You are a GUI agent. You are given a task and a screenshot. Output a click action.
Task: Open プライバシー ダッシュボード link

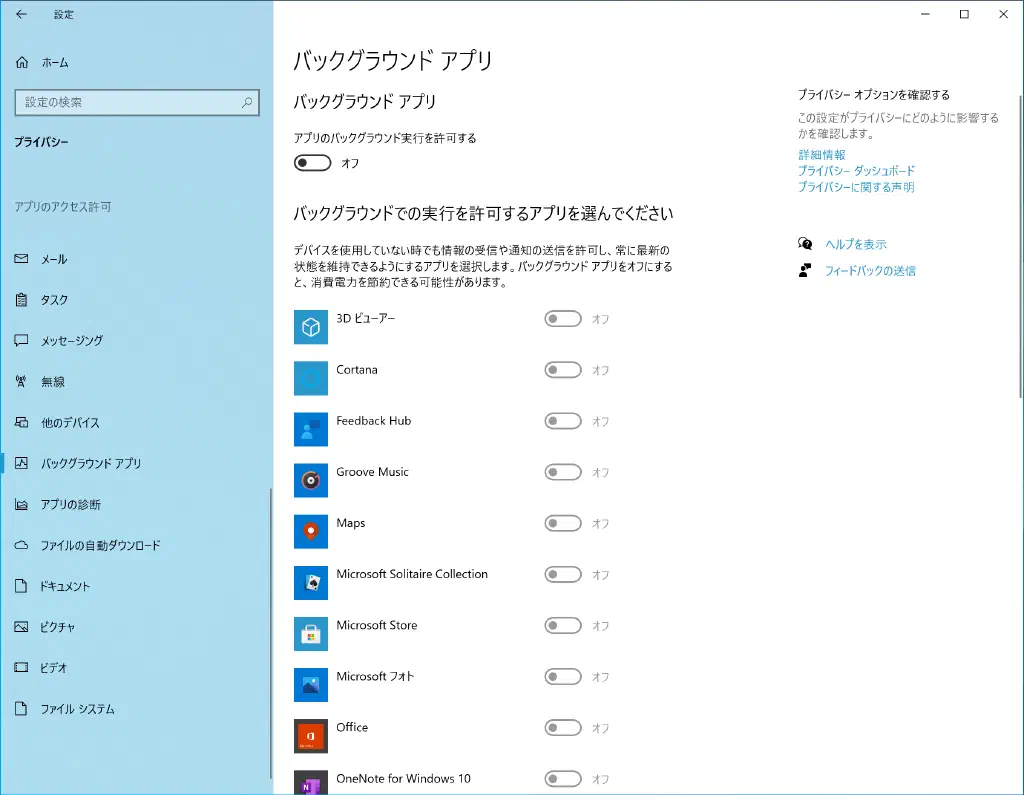tap(856, 171)
